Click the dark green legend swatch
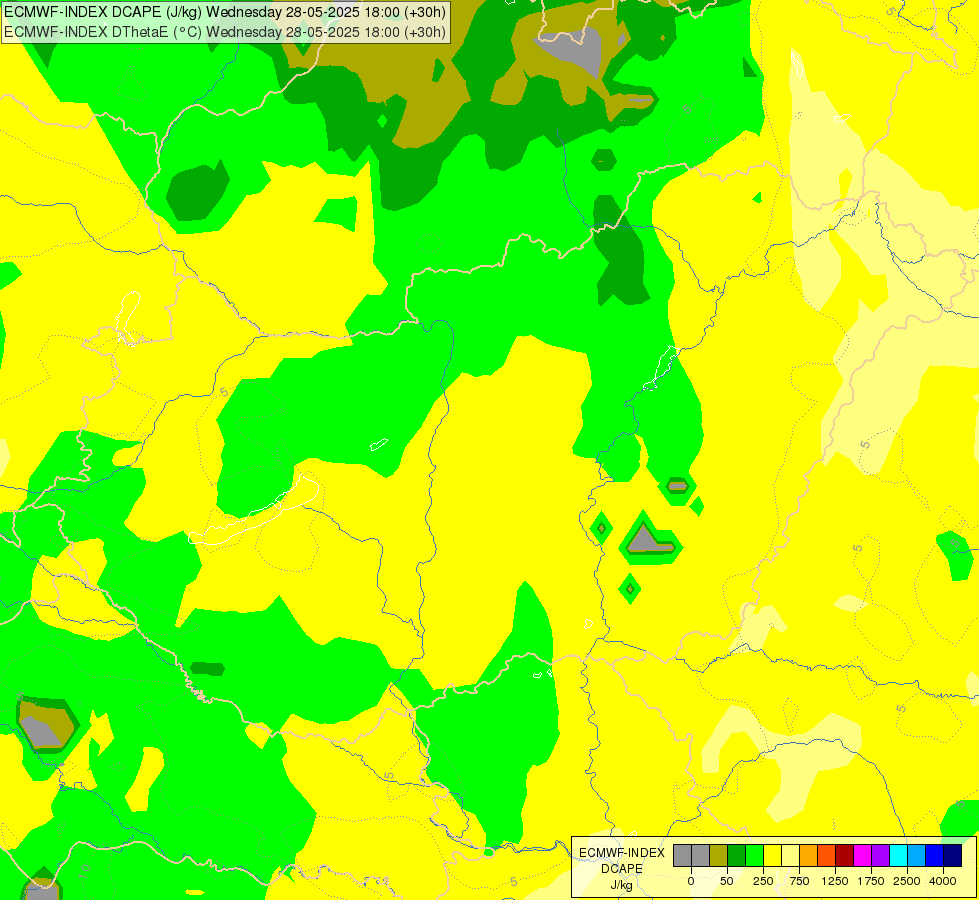This screenshot has height=900, width=979. (x=736, y=856)
